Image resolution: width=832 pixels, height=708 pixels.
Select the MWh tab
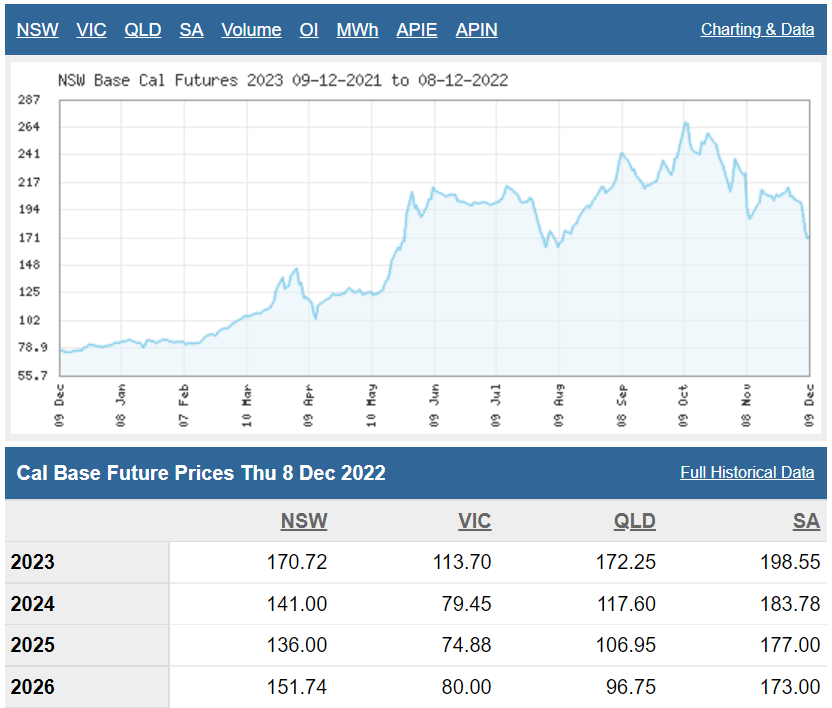tap(357, 30)
